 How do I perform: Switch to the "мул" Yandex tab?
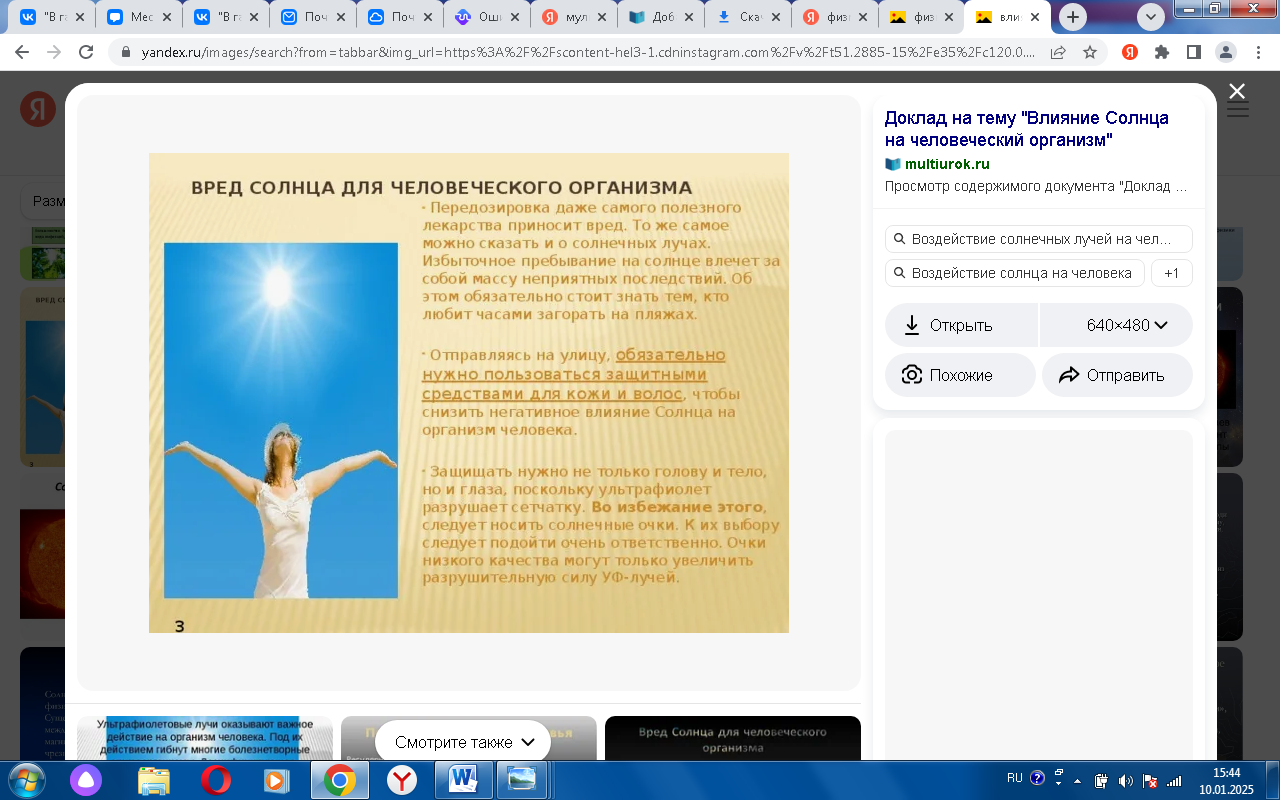(x=575, y=17)
